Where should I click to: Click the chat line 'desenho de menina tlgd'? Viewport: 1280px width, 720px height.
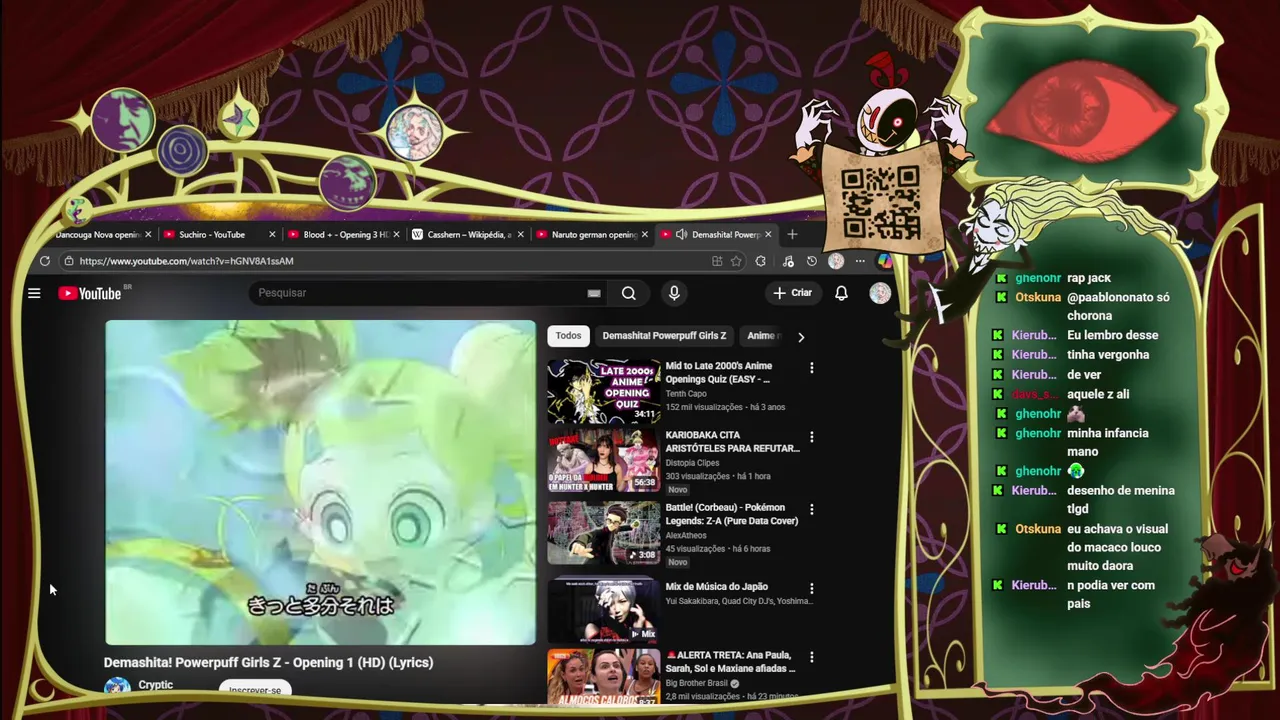pyautogui.click(x=1121, y=499)
